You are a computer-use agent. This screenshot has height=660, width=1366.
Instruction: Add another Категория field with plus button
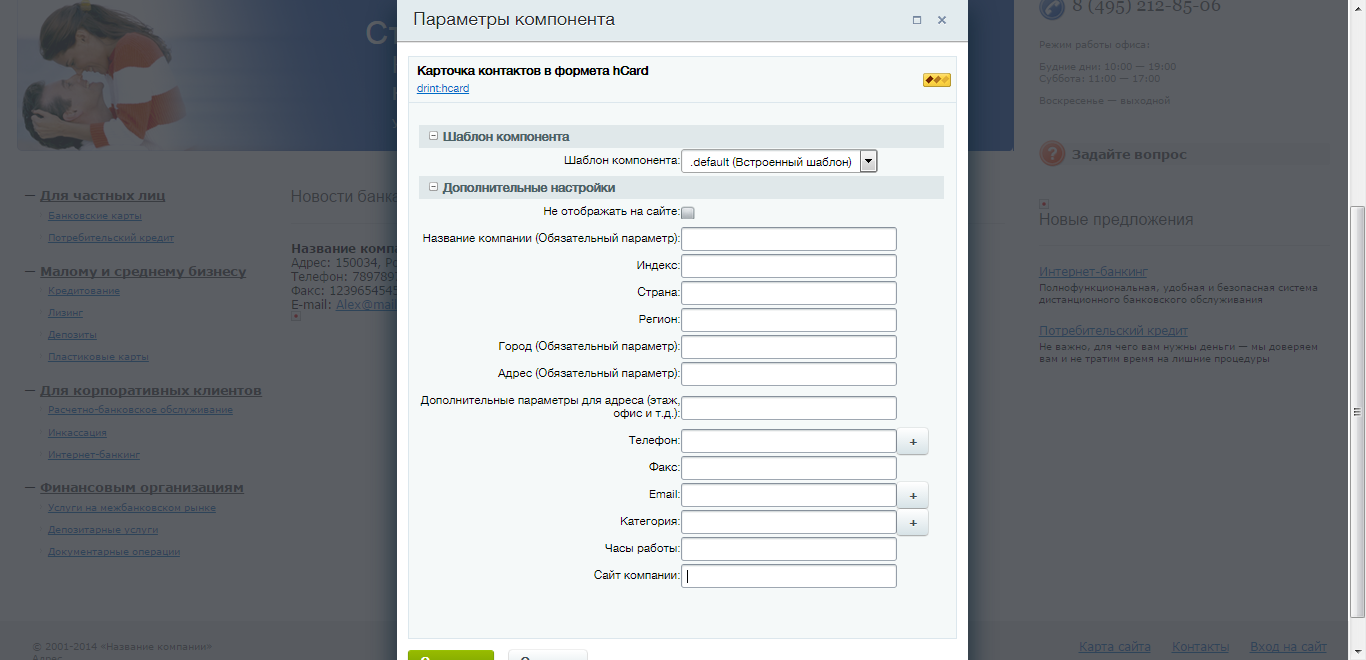pos(913,522)
